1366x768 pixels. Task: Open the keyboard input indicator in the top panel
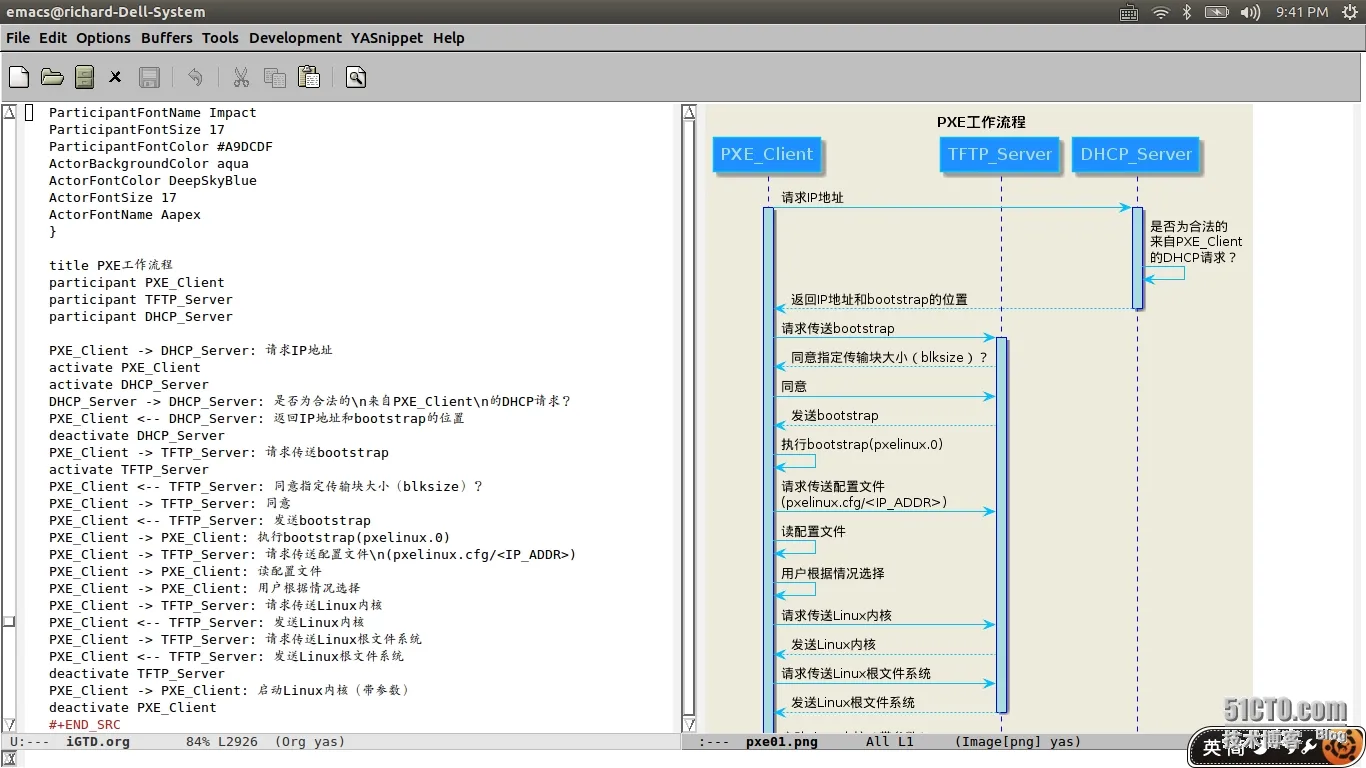[x=1129, y=12]
